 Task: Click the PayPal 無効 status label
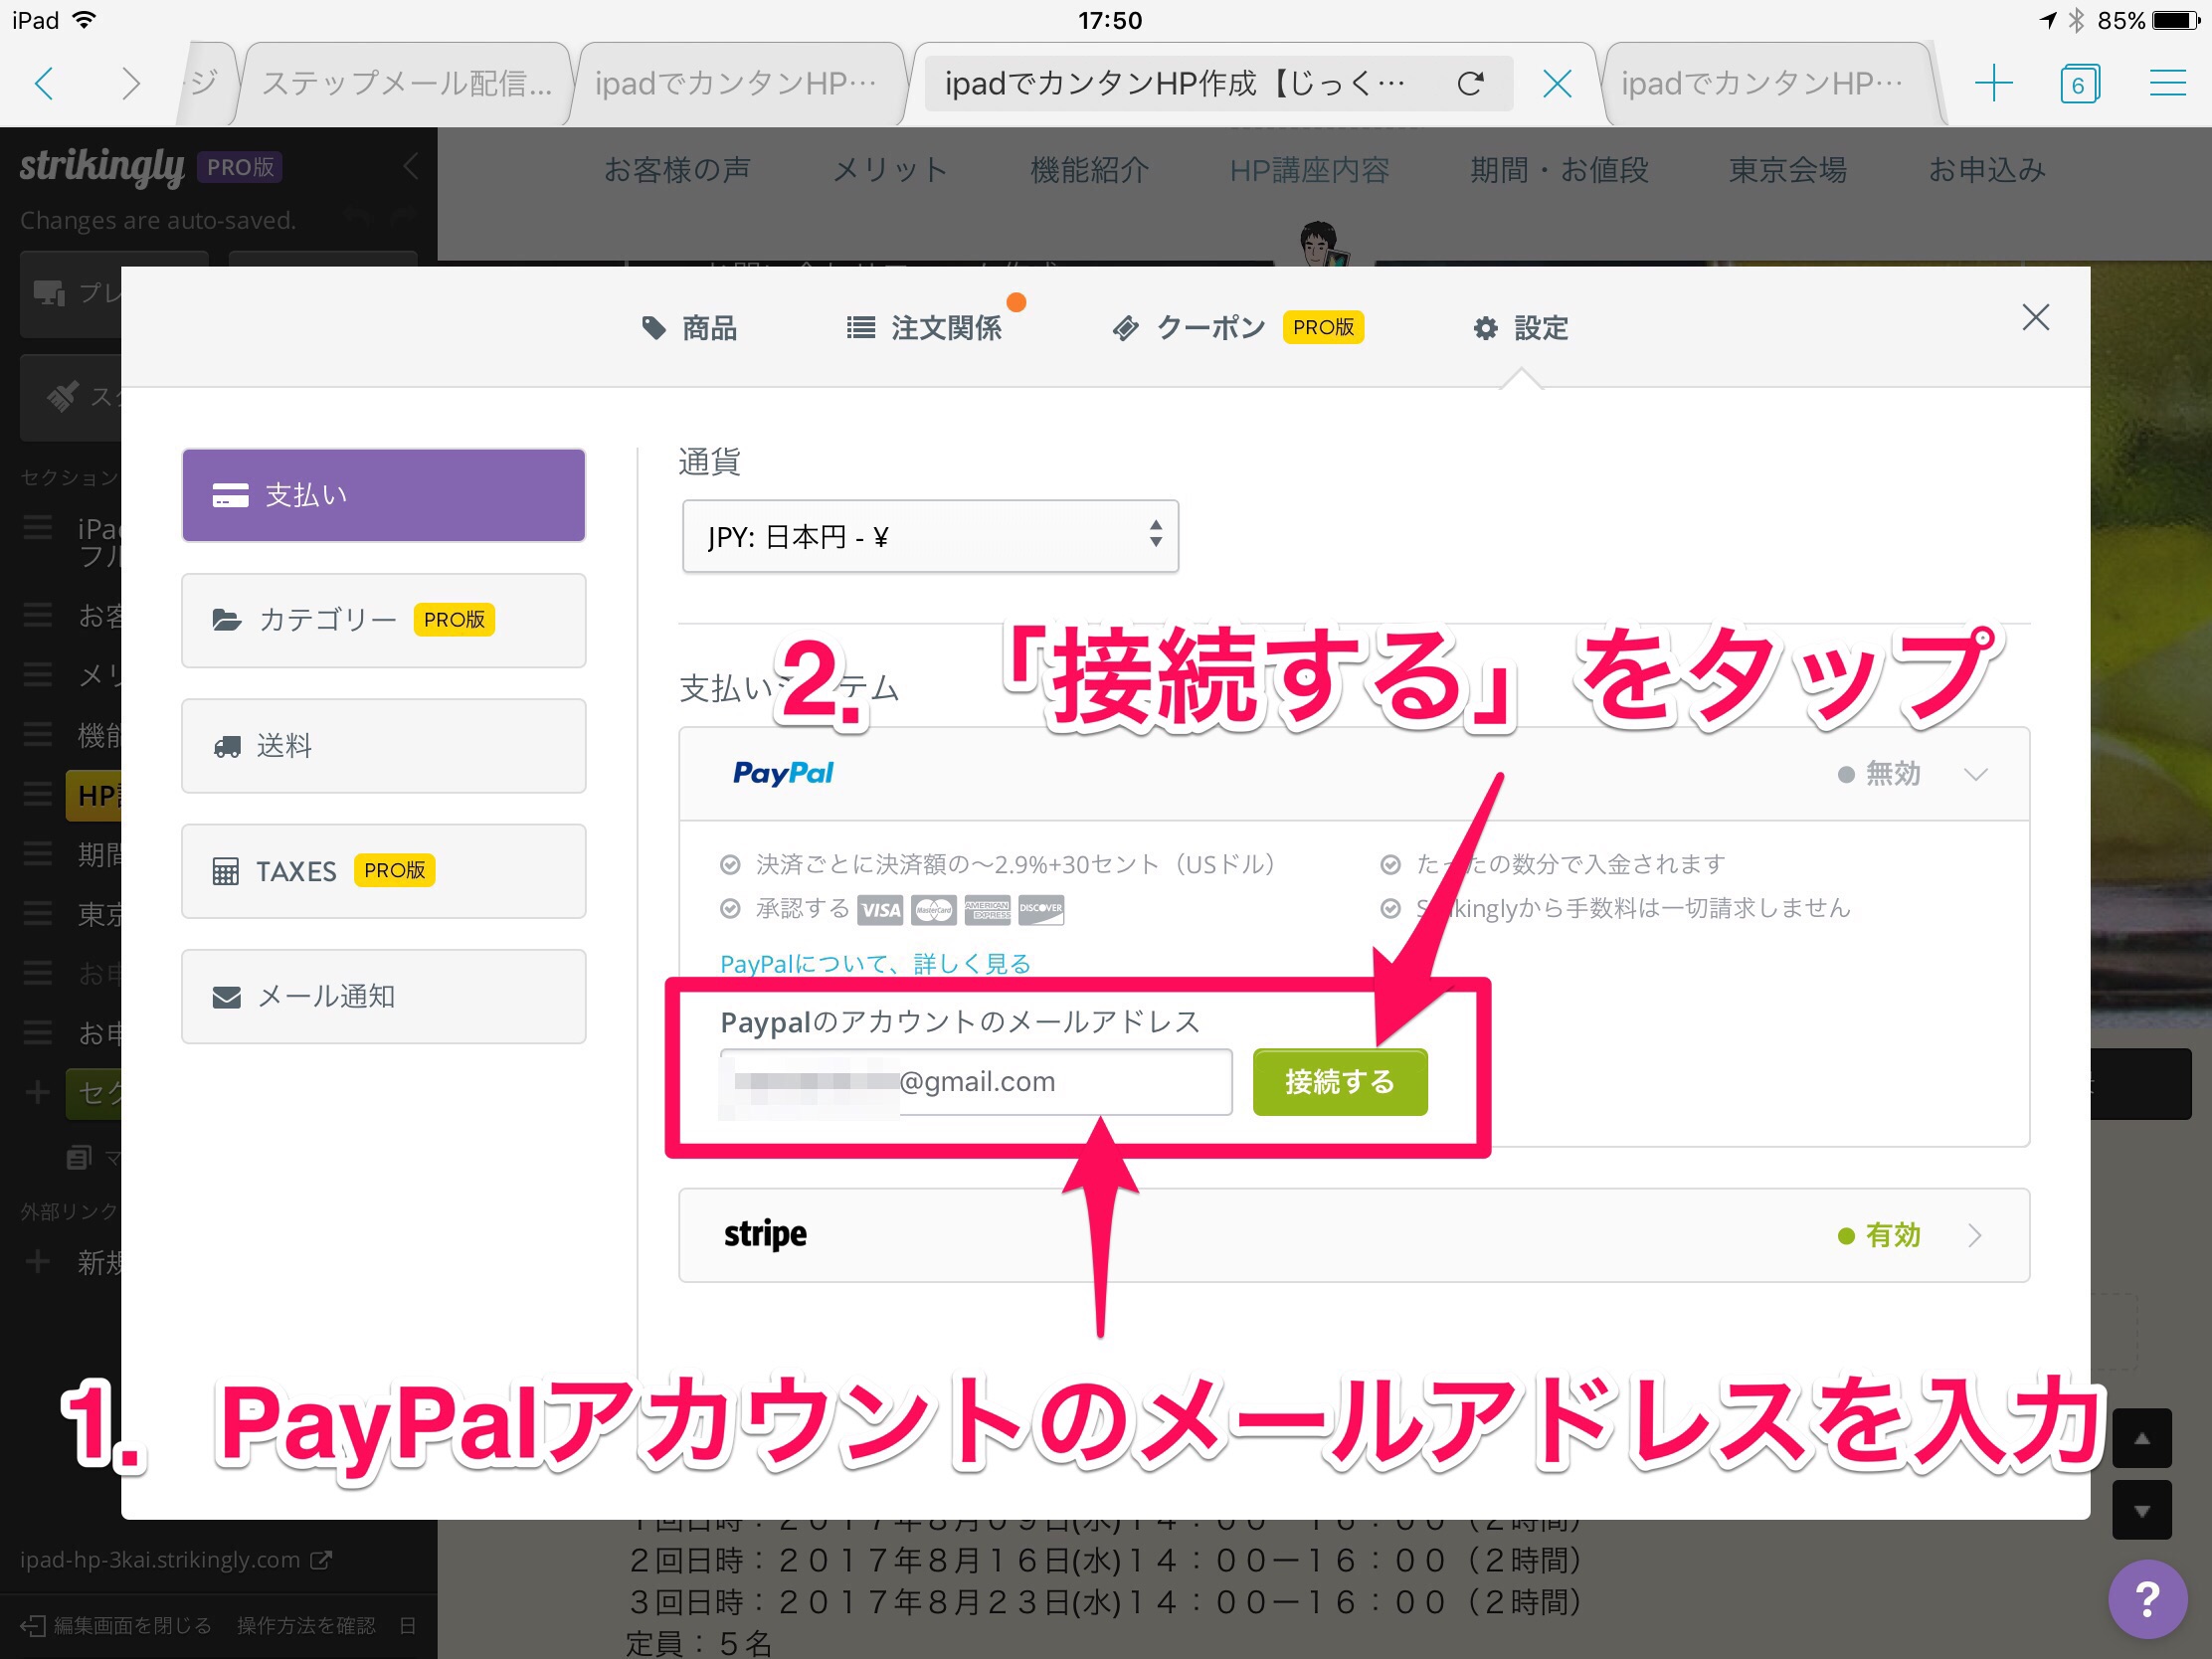(x=1880, y=774)
